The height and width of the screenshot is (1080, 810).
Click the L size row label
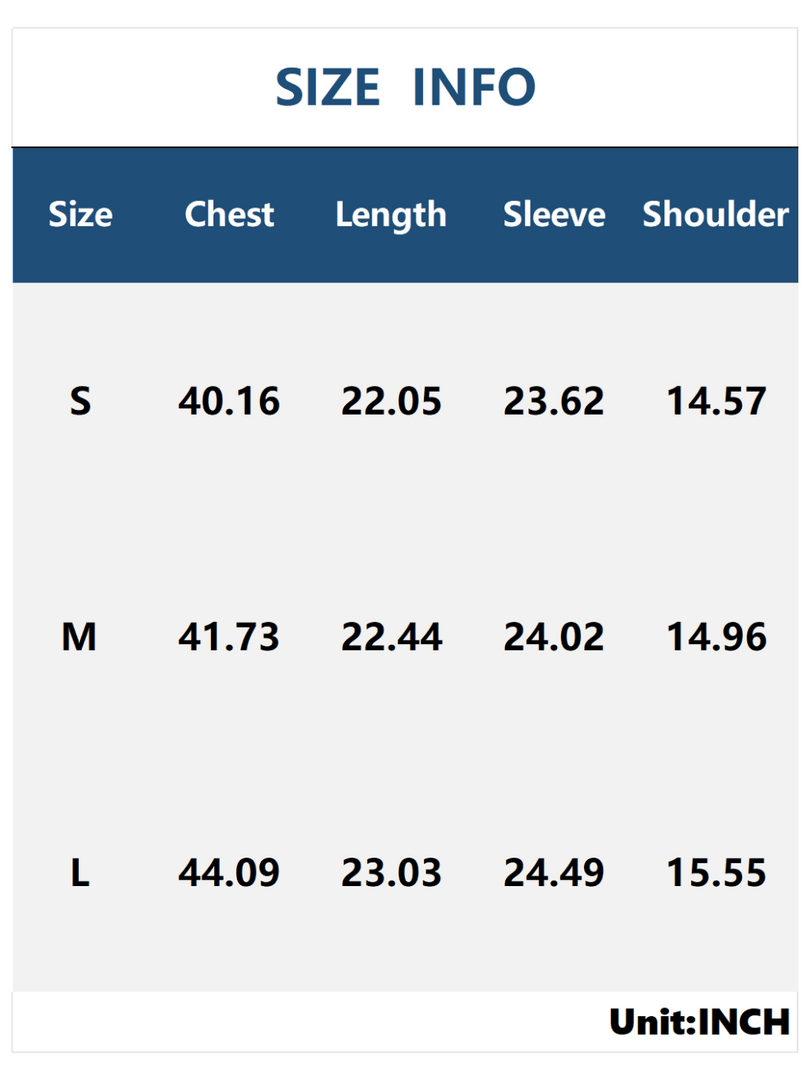(x=81, y=873)
